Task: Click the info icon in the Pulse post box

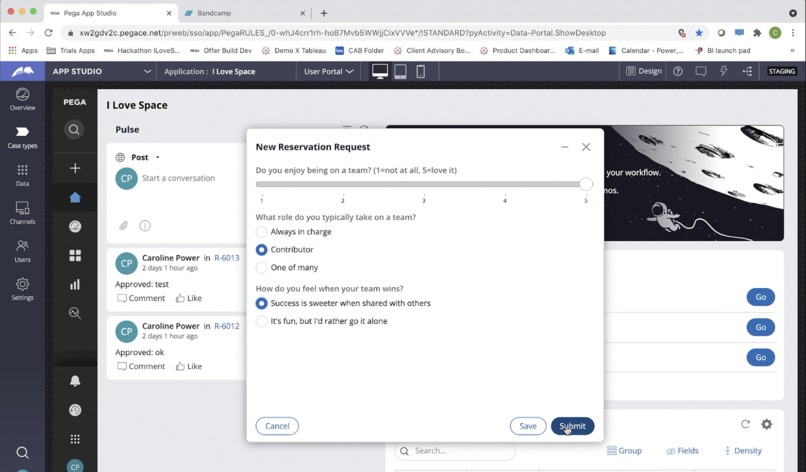Action: (145, 226)
